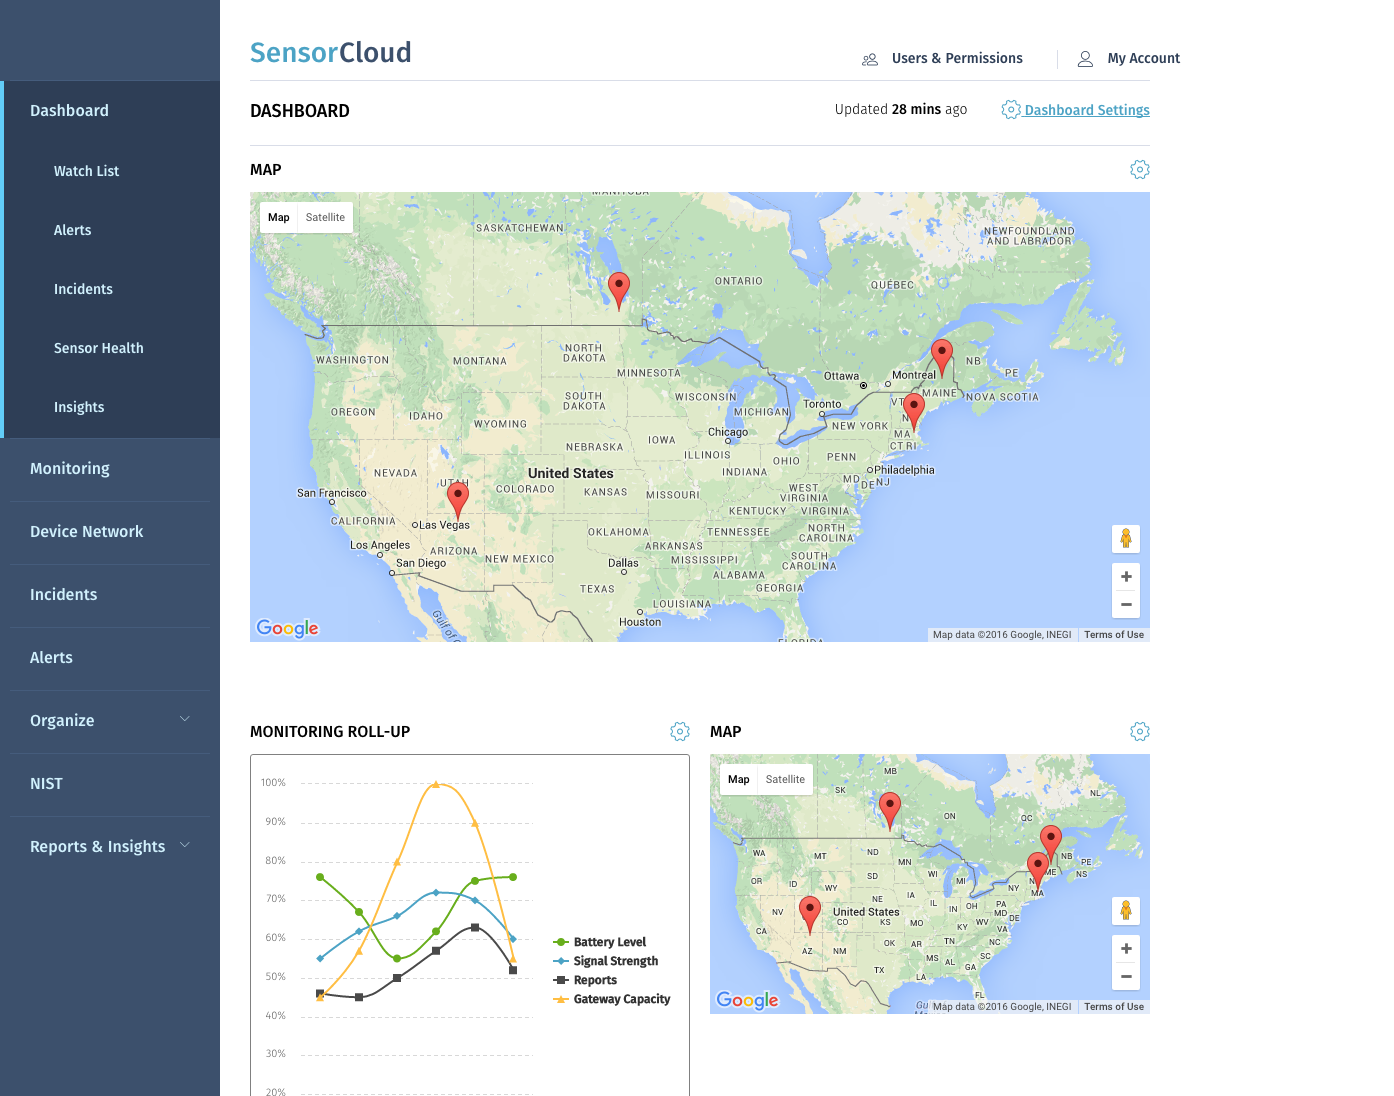
Task: Click the first Battery Level data point
Action: [x=320, y=877]
